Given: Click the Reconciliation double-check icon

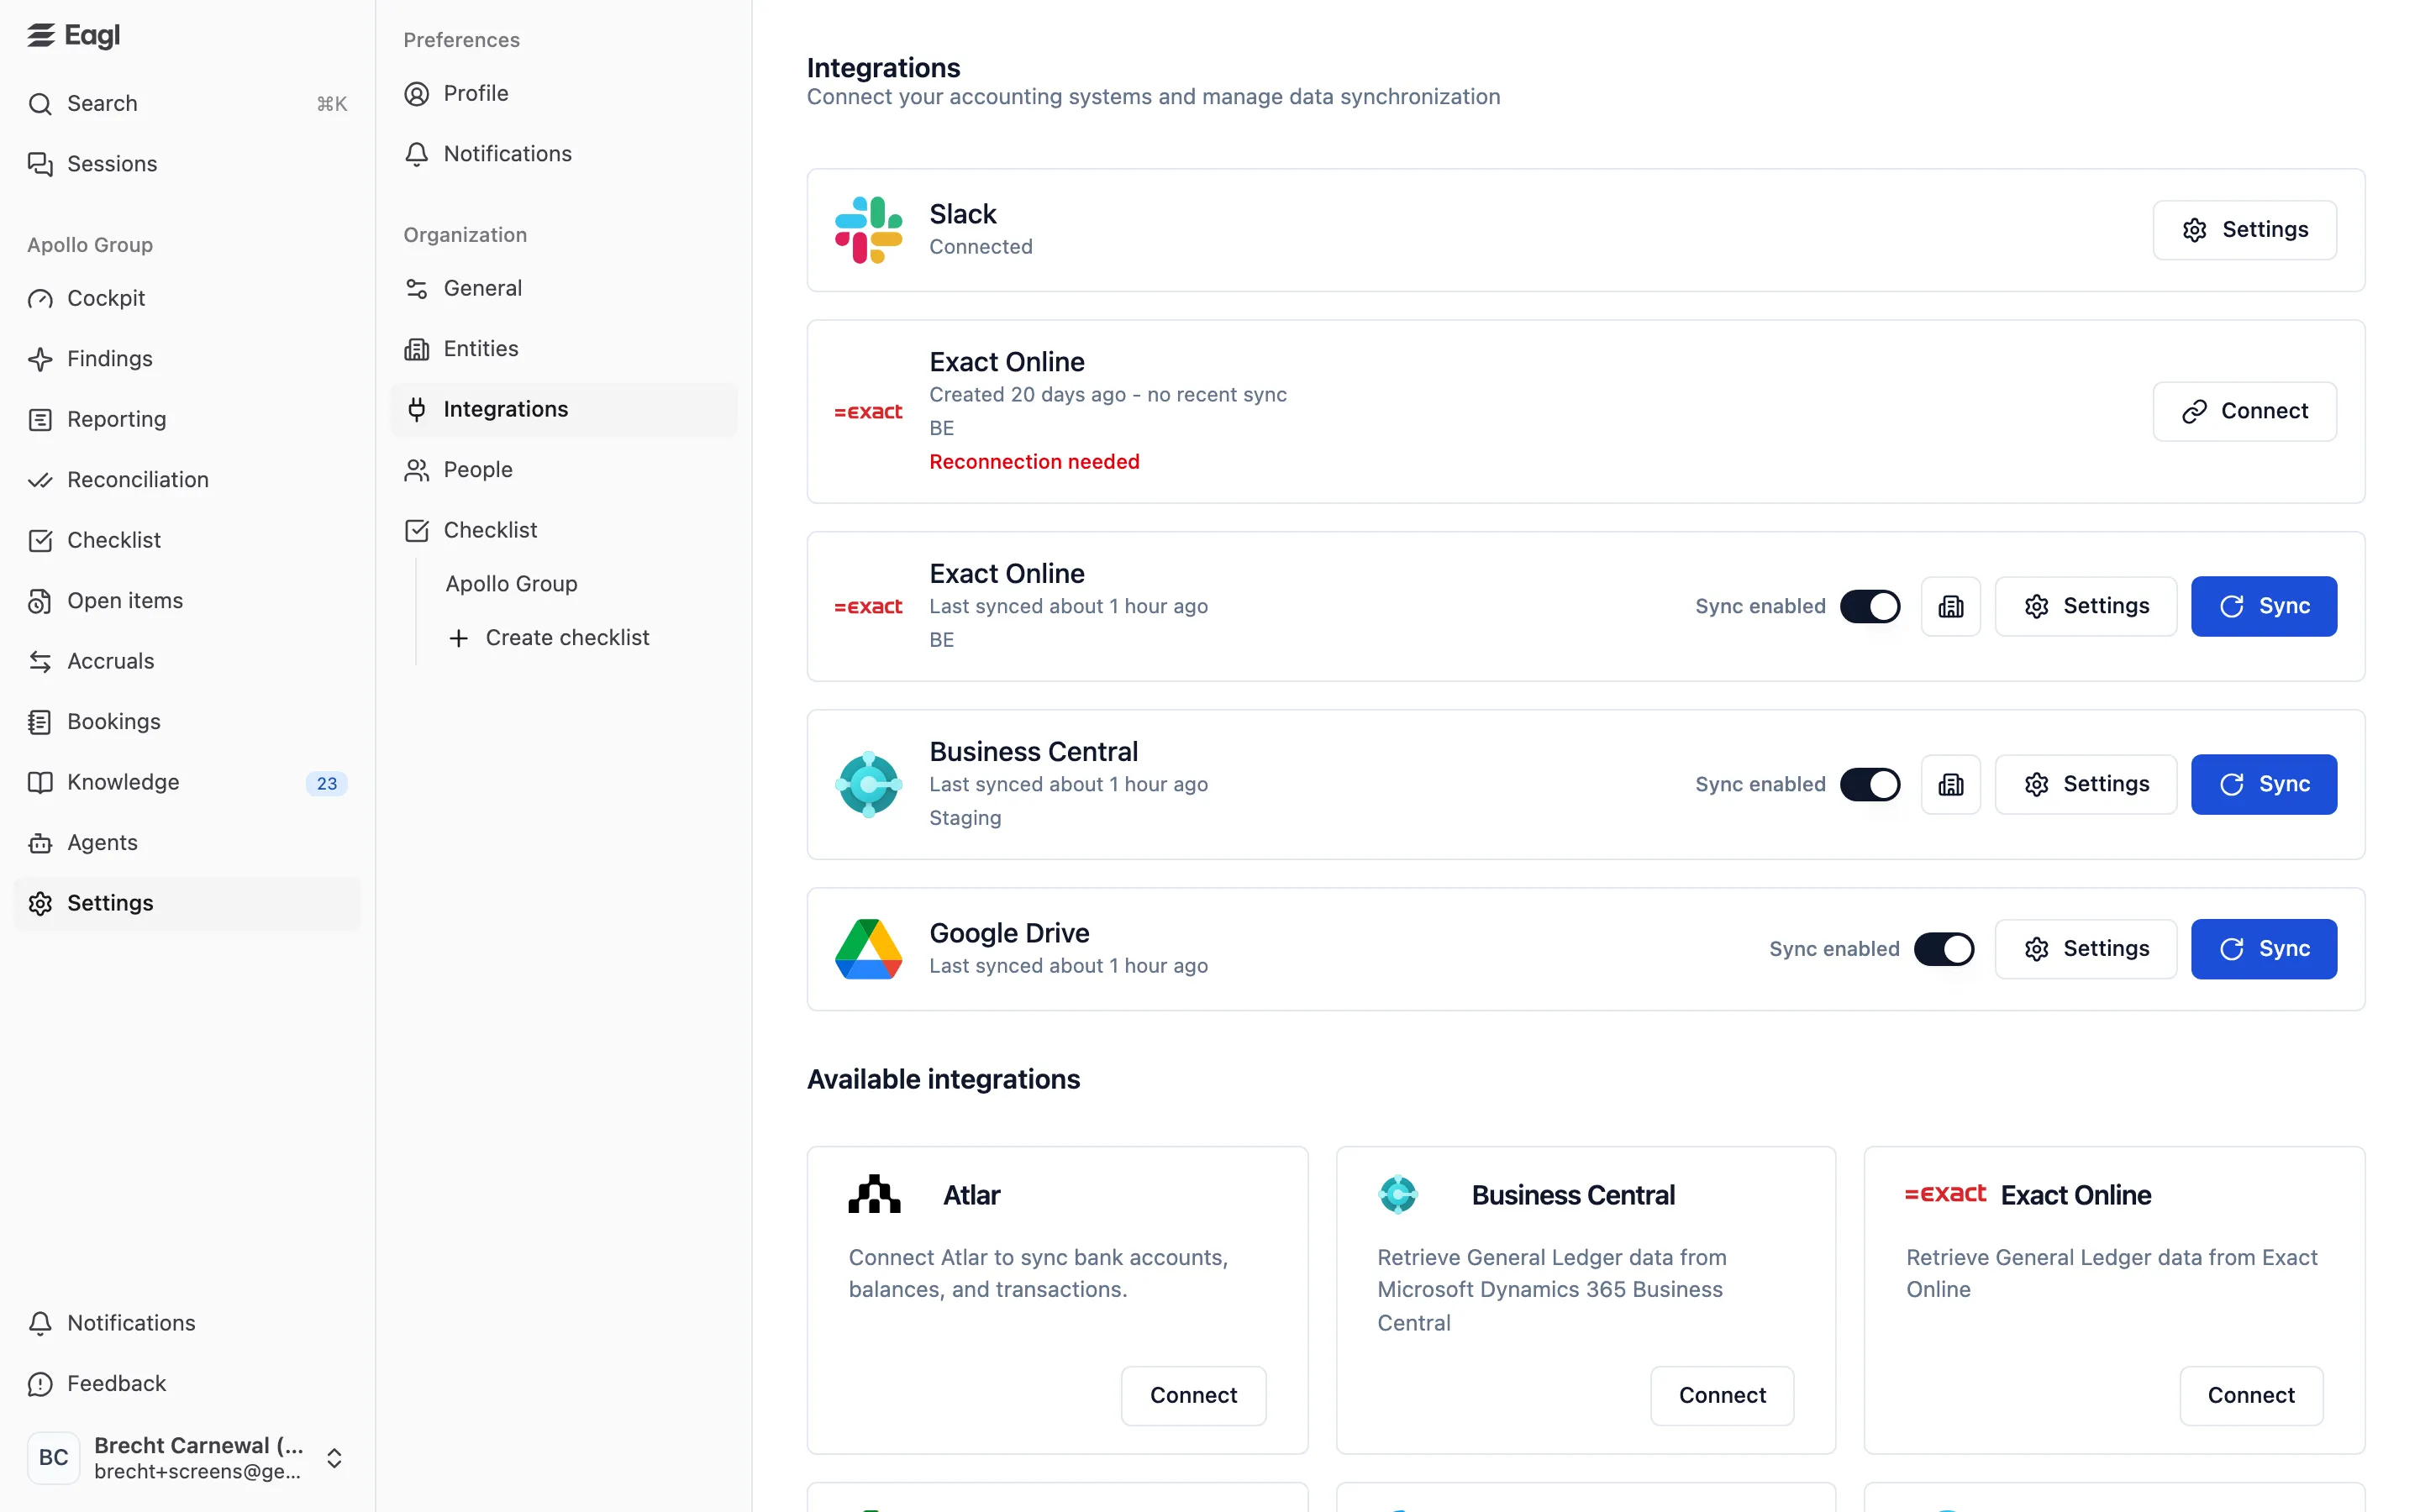Looking at the screenshot, I should (x=40, y=480).
